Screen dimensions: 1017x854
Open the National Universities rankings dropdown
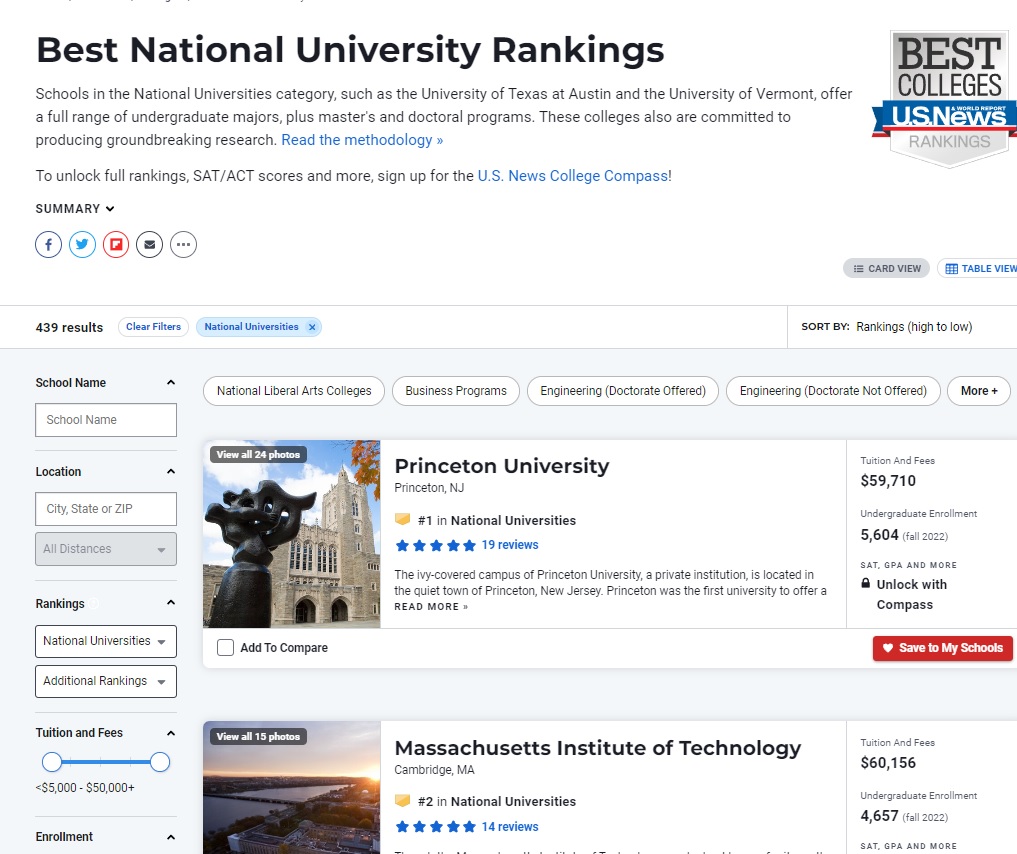tap(105, 641)
